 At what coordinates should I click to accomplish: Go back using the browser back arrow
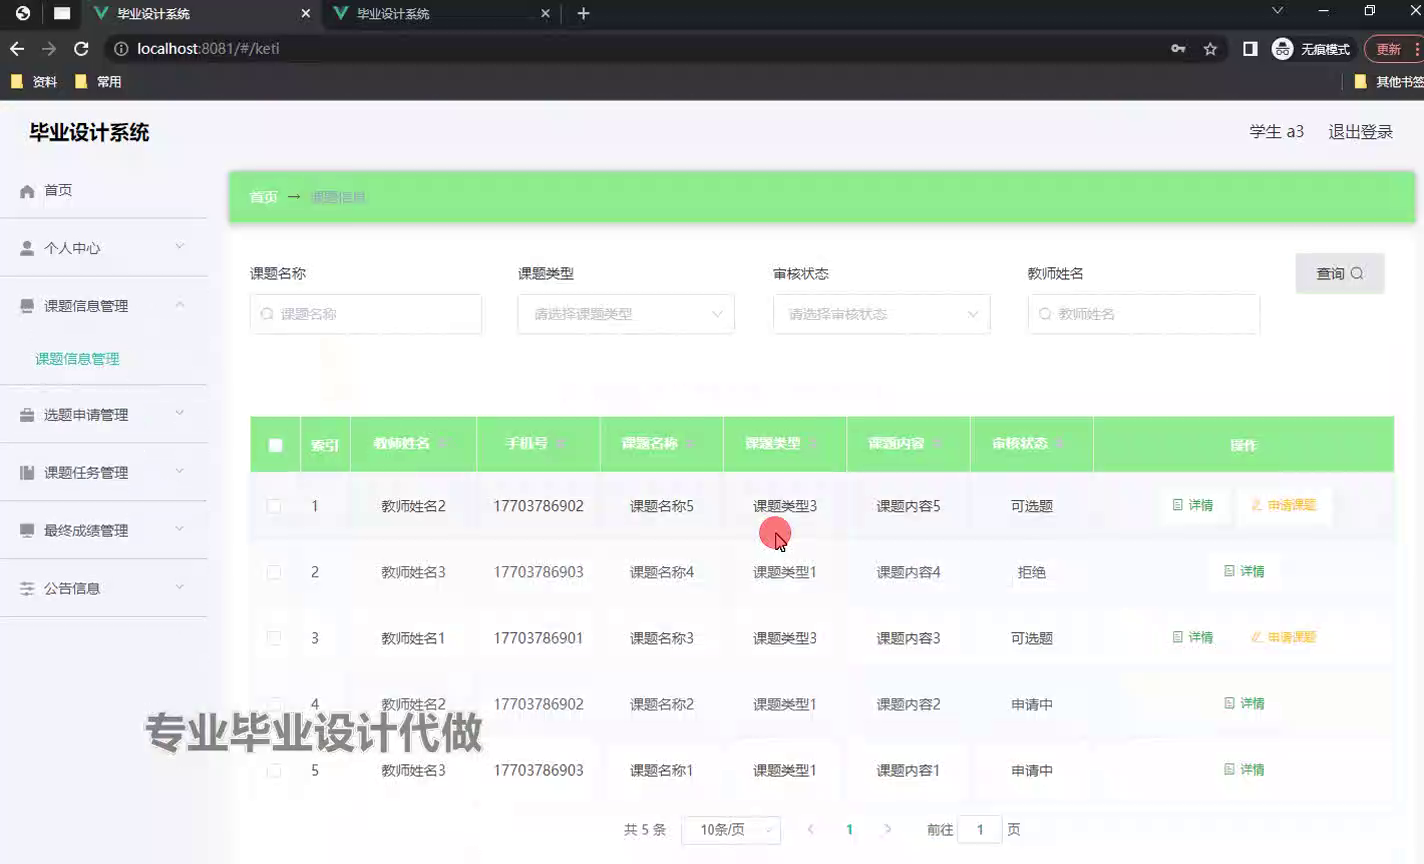coord(17,48)
